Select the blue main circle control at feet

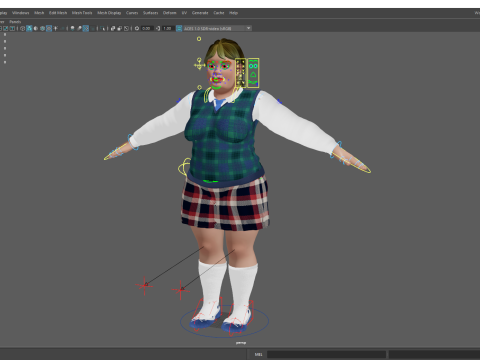click(x=224, y=321)
